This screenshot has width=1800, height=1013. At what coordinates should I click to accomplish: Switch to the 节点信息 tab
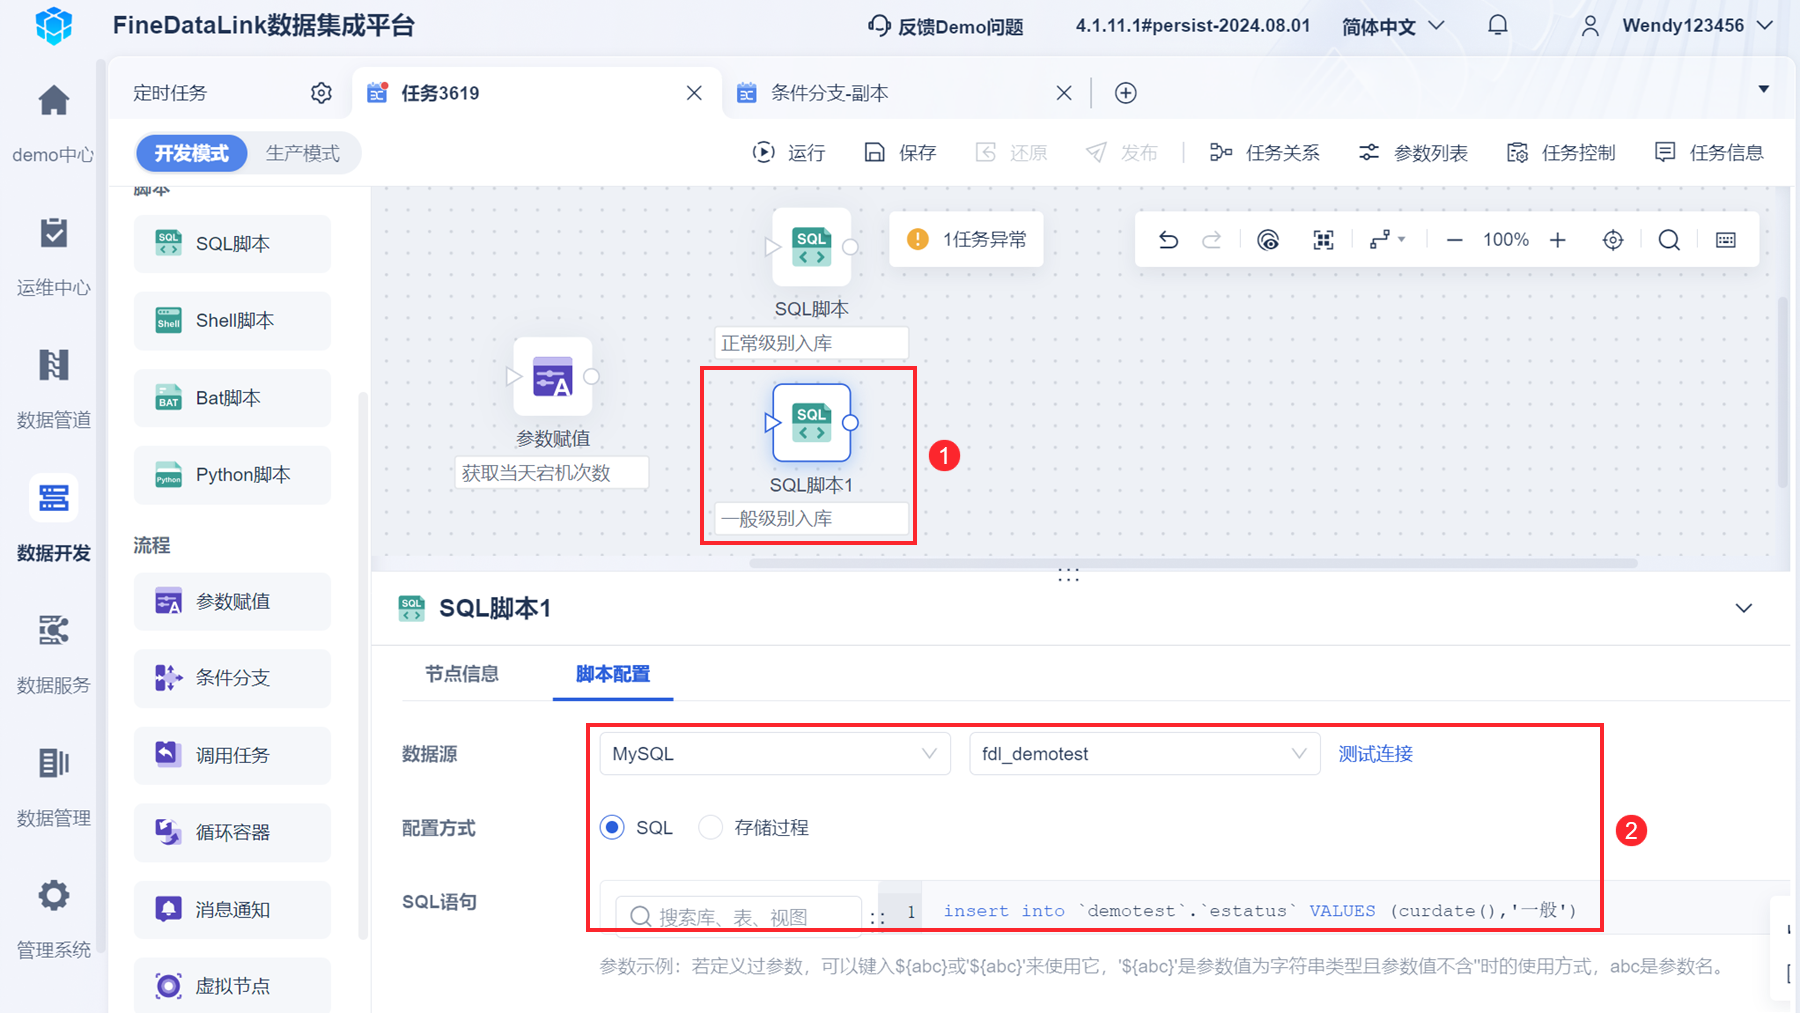click(462, 674)
